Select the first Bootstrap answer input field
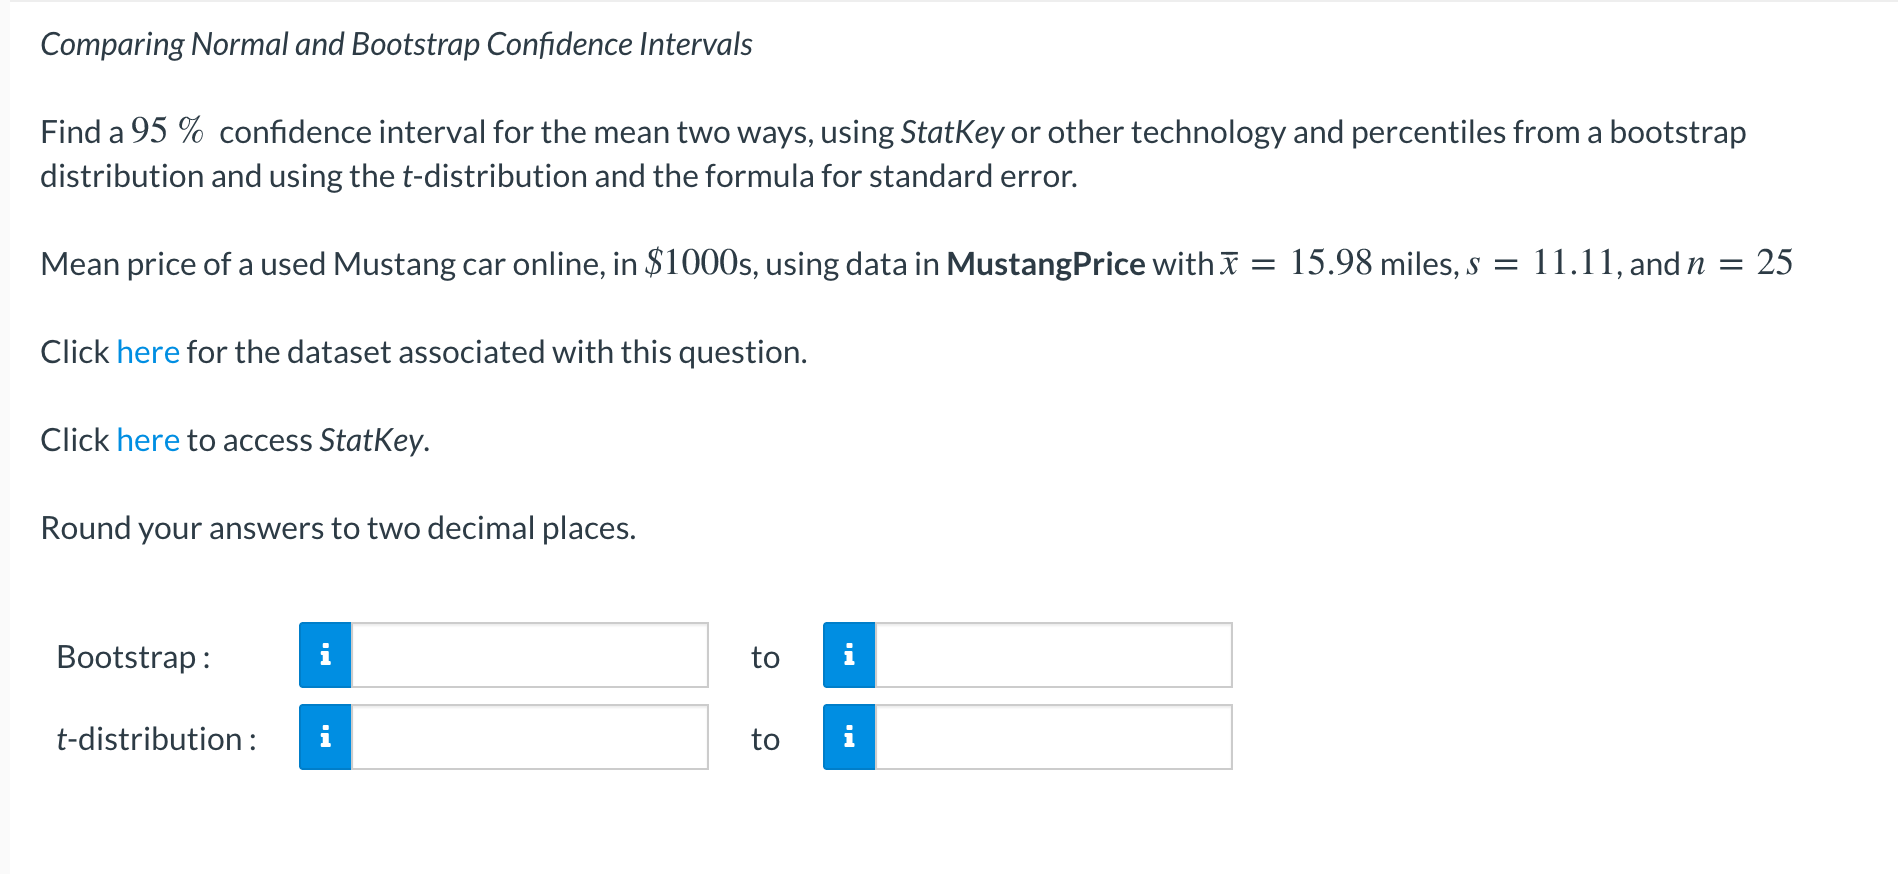Screen dimensions: 1898x874 coord(528,656)
